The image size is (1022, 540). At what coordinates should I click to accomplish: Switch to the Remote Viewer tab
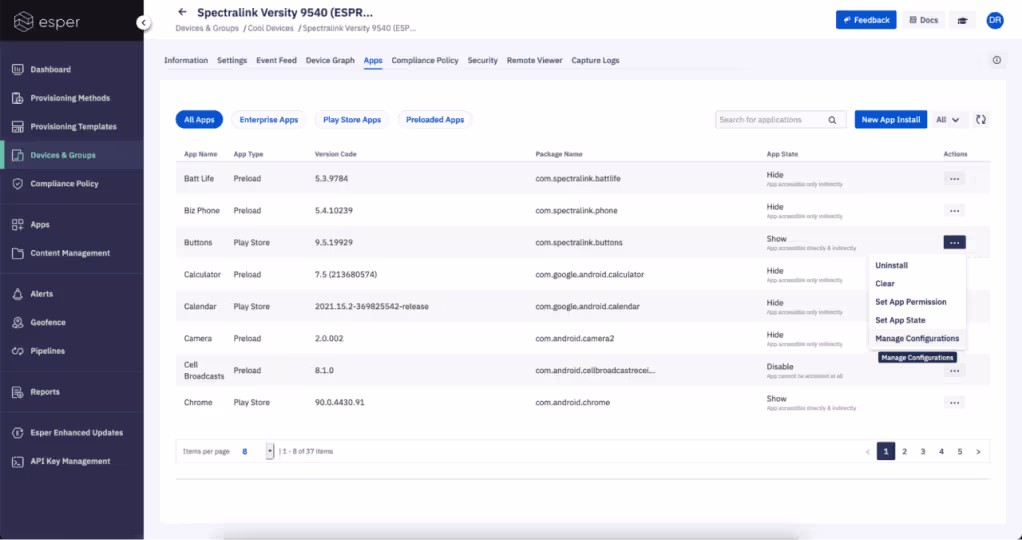(x=534, y=60)
